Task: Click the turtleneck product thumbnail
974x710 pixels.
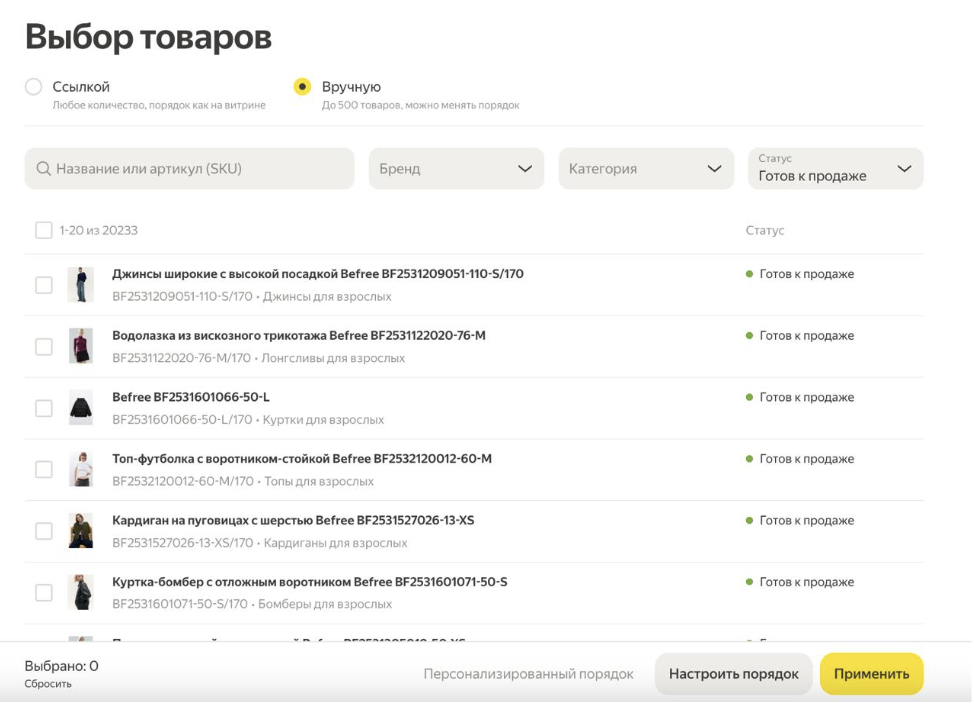Action: pyautogui.click(x=81, y=346)
